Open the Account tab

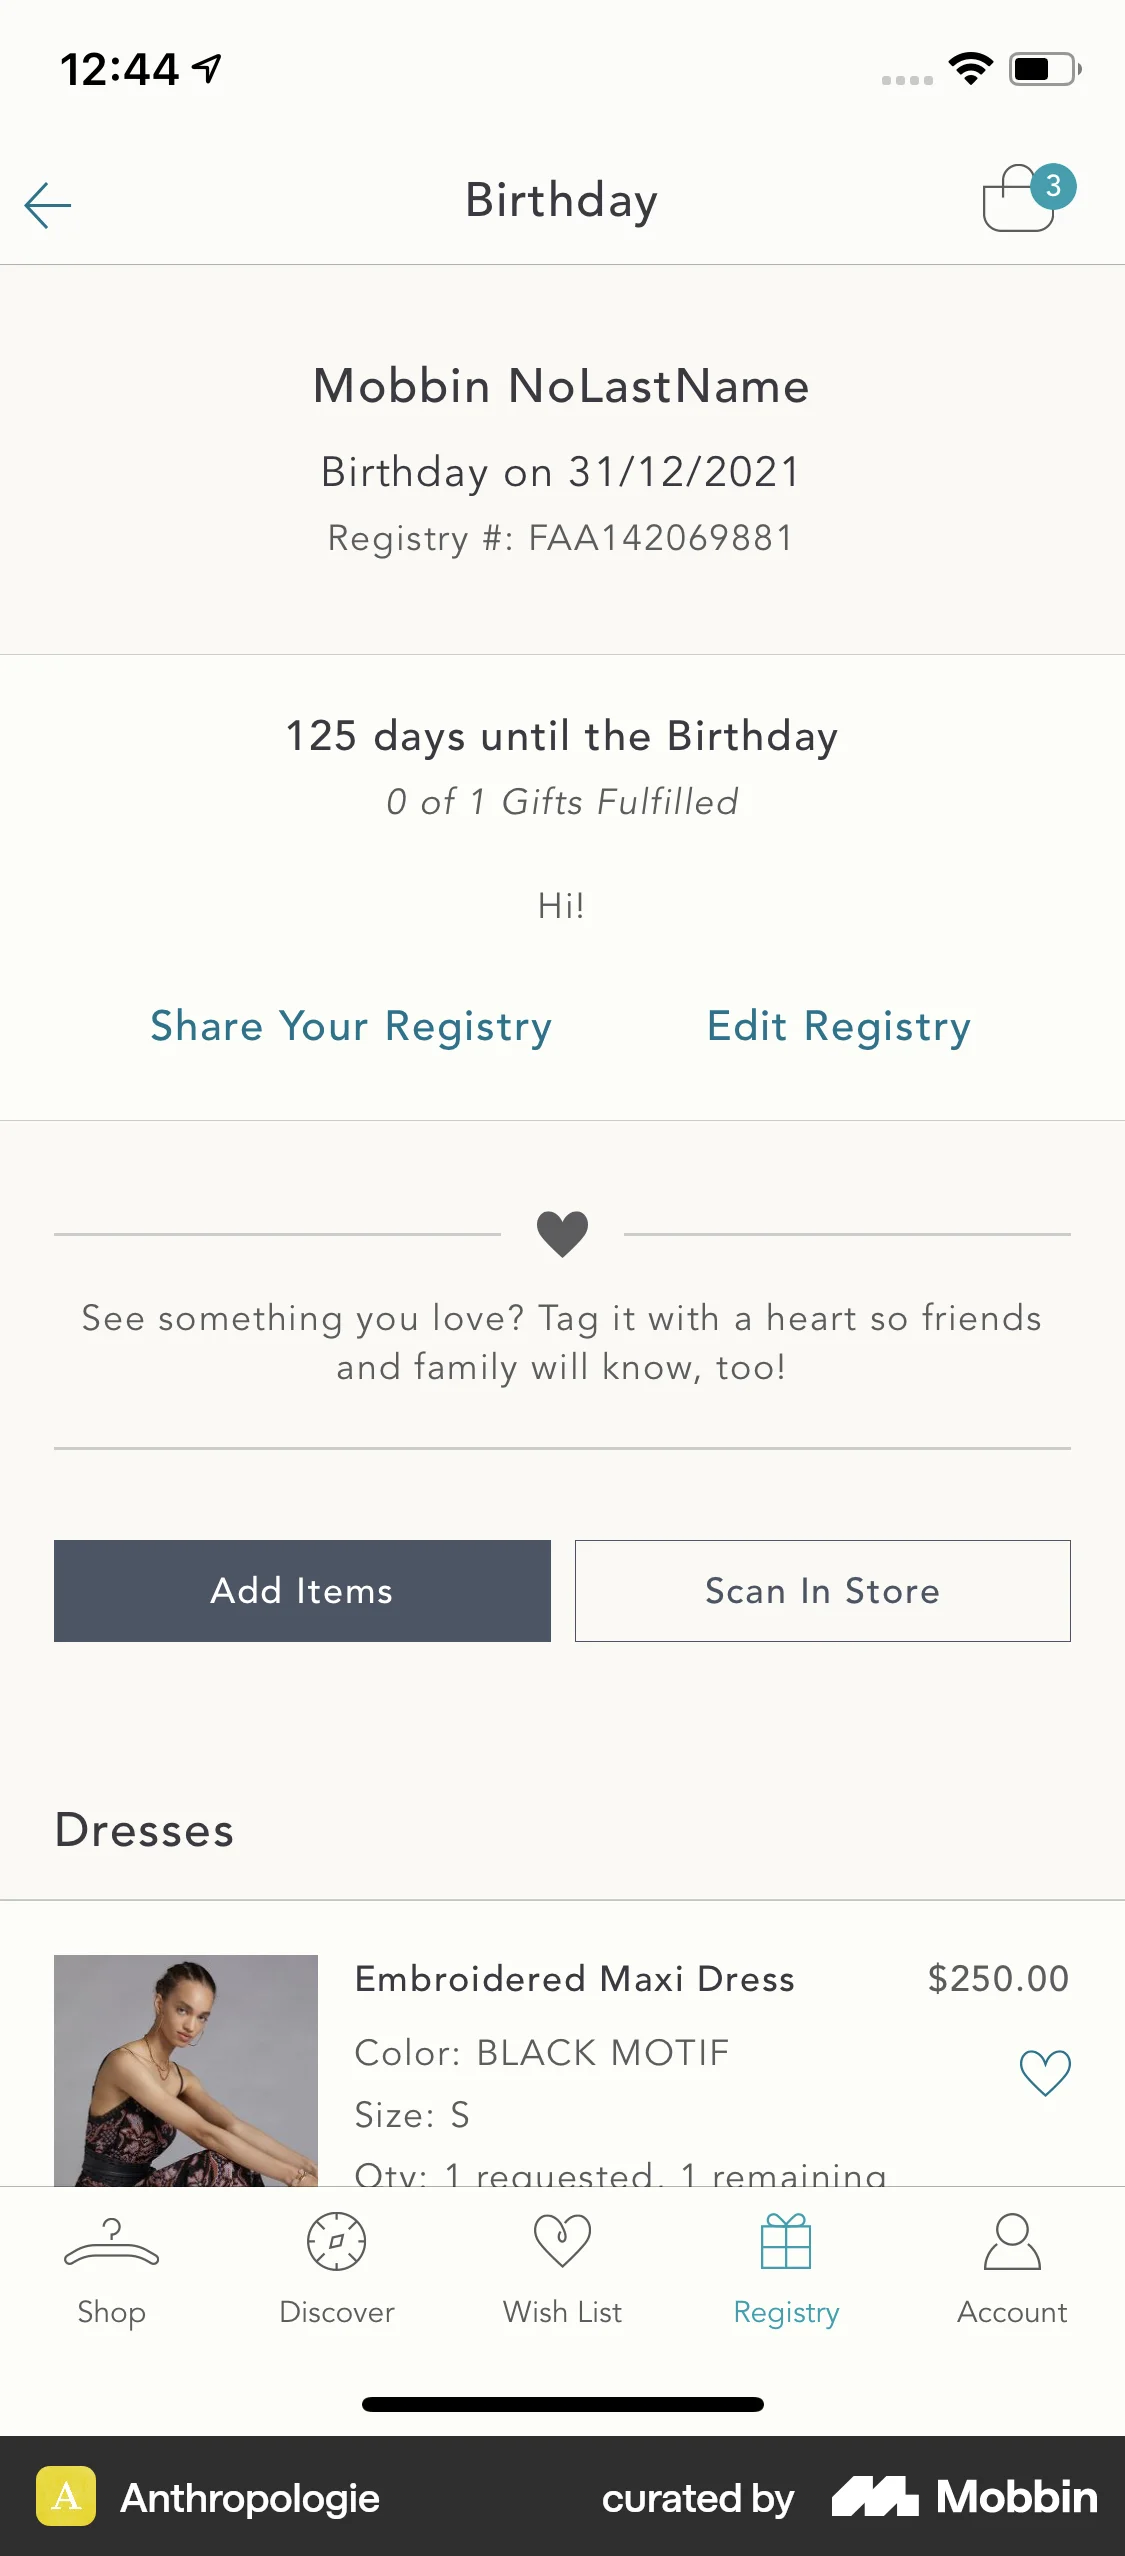click(1012, 2270)
